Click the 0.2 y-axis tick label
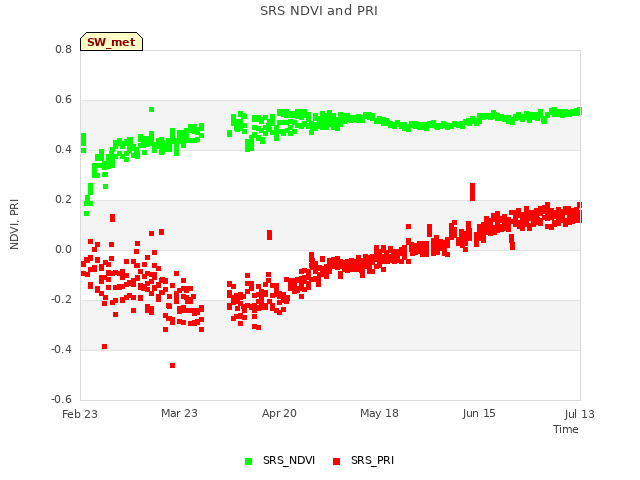The width and height of the screenshot is (640, 480). coord(63,200)
